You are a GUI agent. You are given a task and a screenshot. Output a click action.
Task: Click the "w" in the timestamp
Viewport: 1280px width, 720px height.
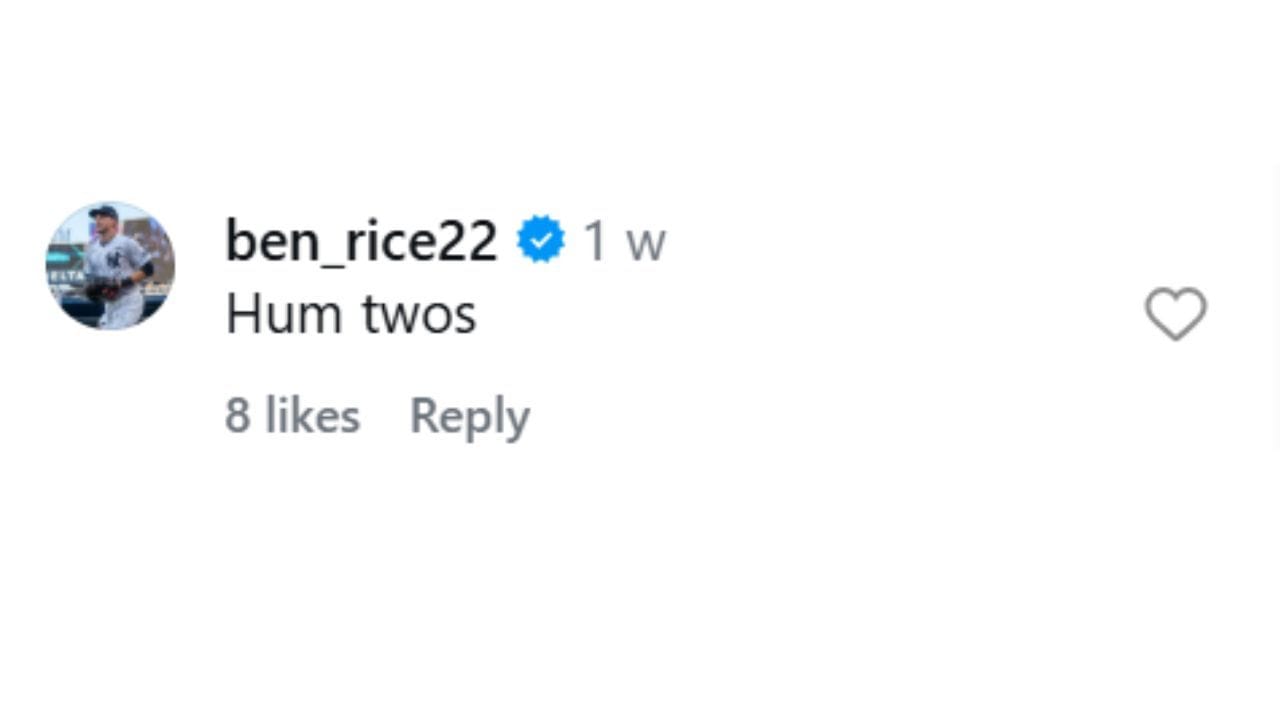(646, 243)
